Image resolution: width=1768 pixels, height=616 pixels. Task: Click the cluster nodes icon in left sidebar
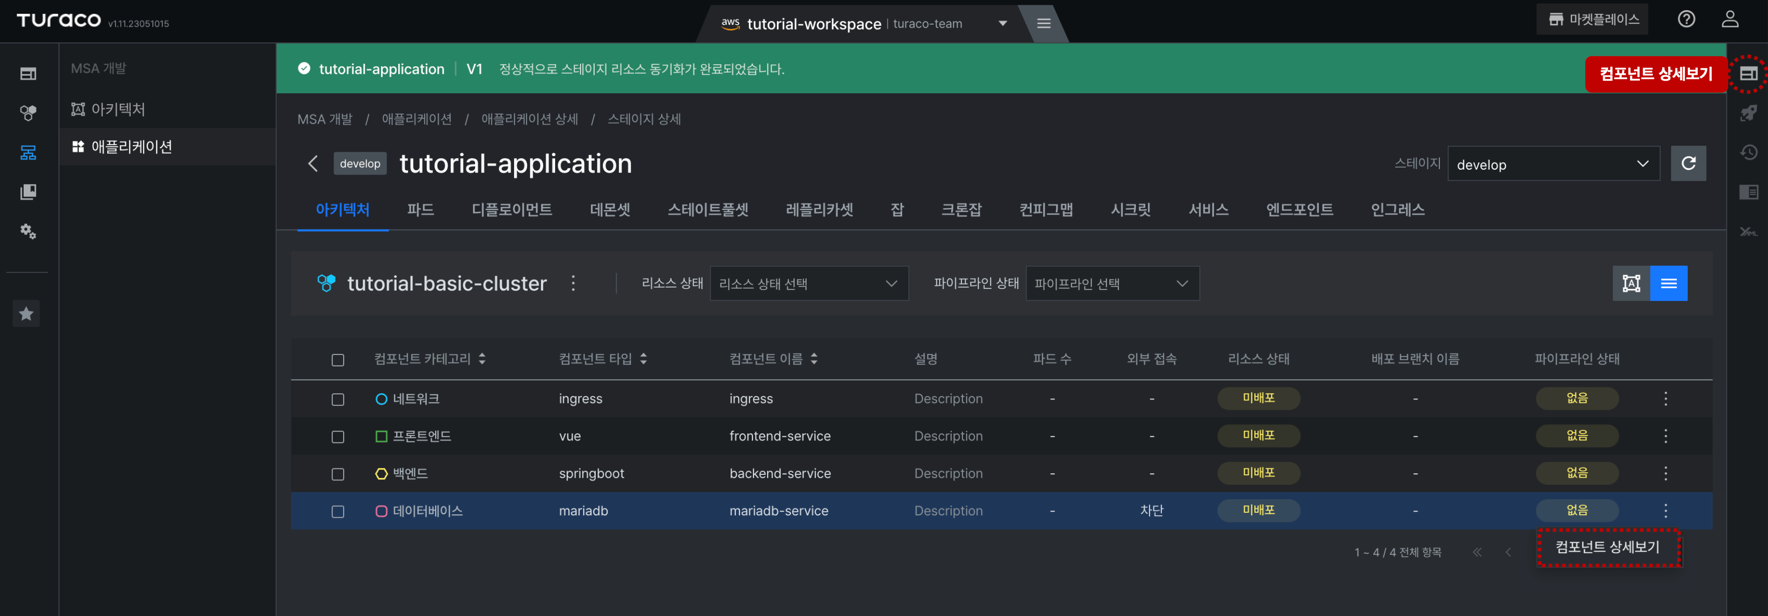pyautogui.click(x=28, y=113)
